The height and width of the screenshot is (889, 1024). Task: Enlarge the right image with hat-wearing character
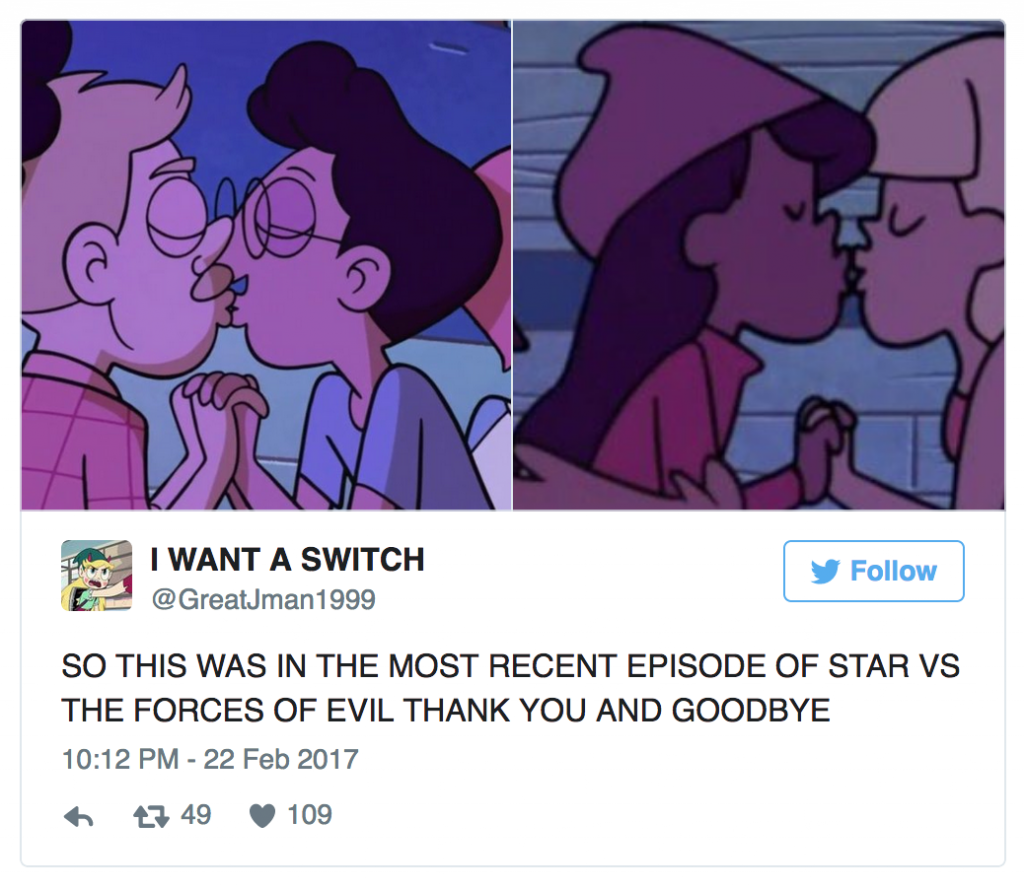[x=759, y=265]
